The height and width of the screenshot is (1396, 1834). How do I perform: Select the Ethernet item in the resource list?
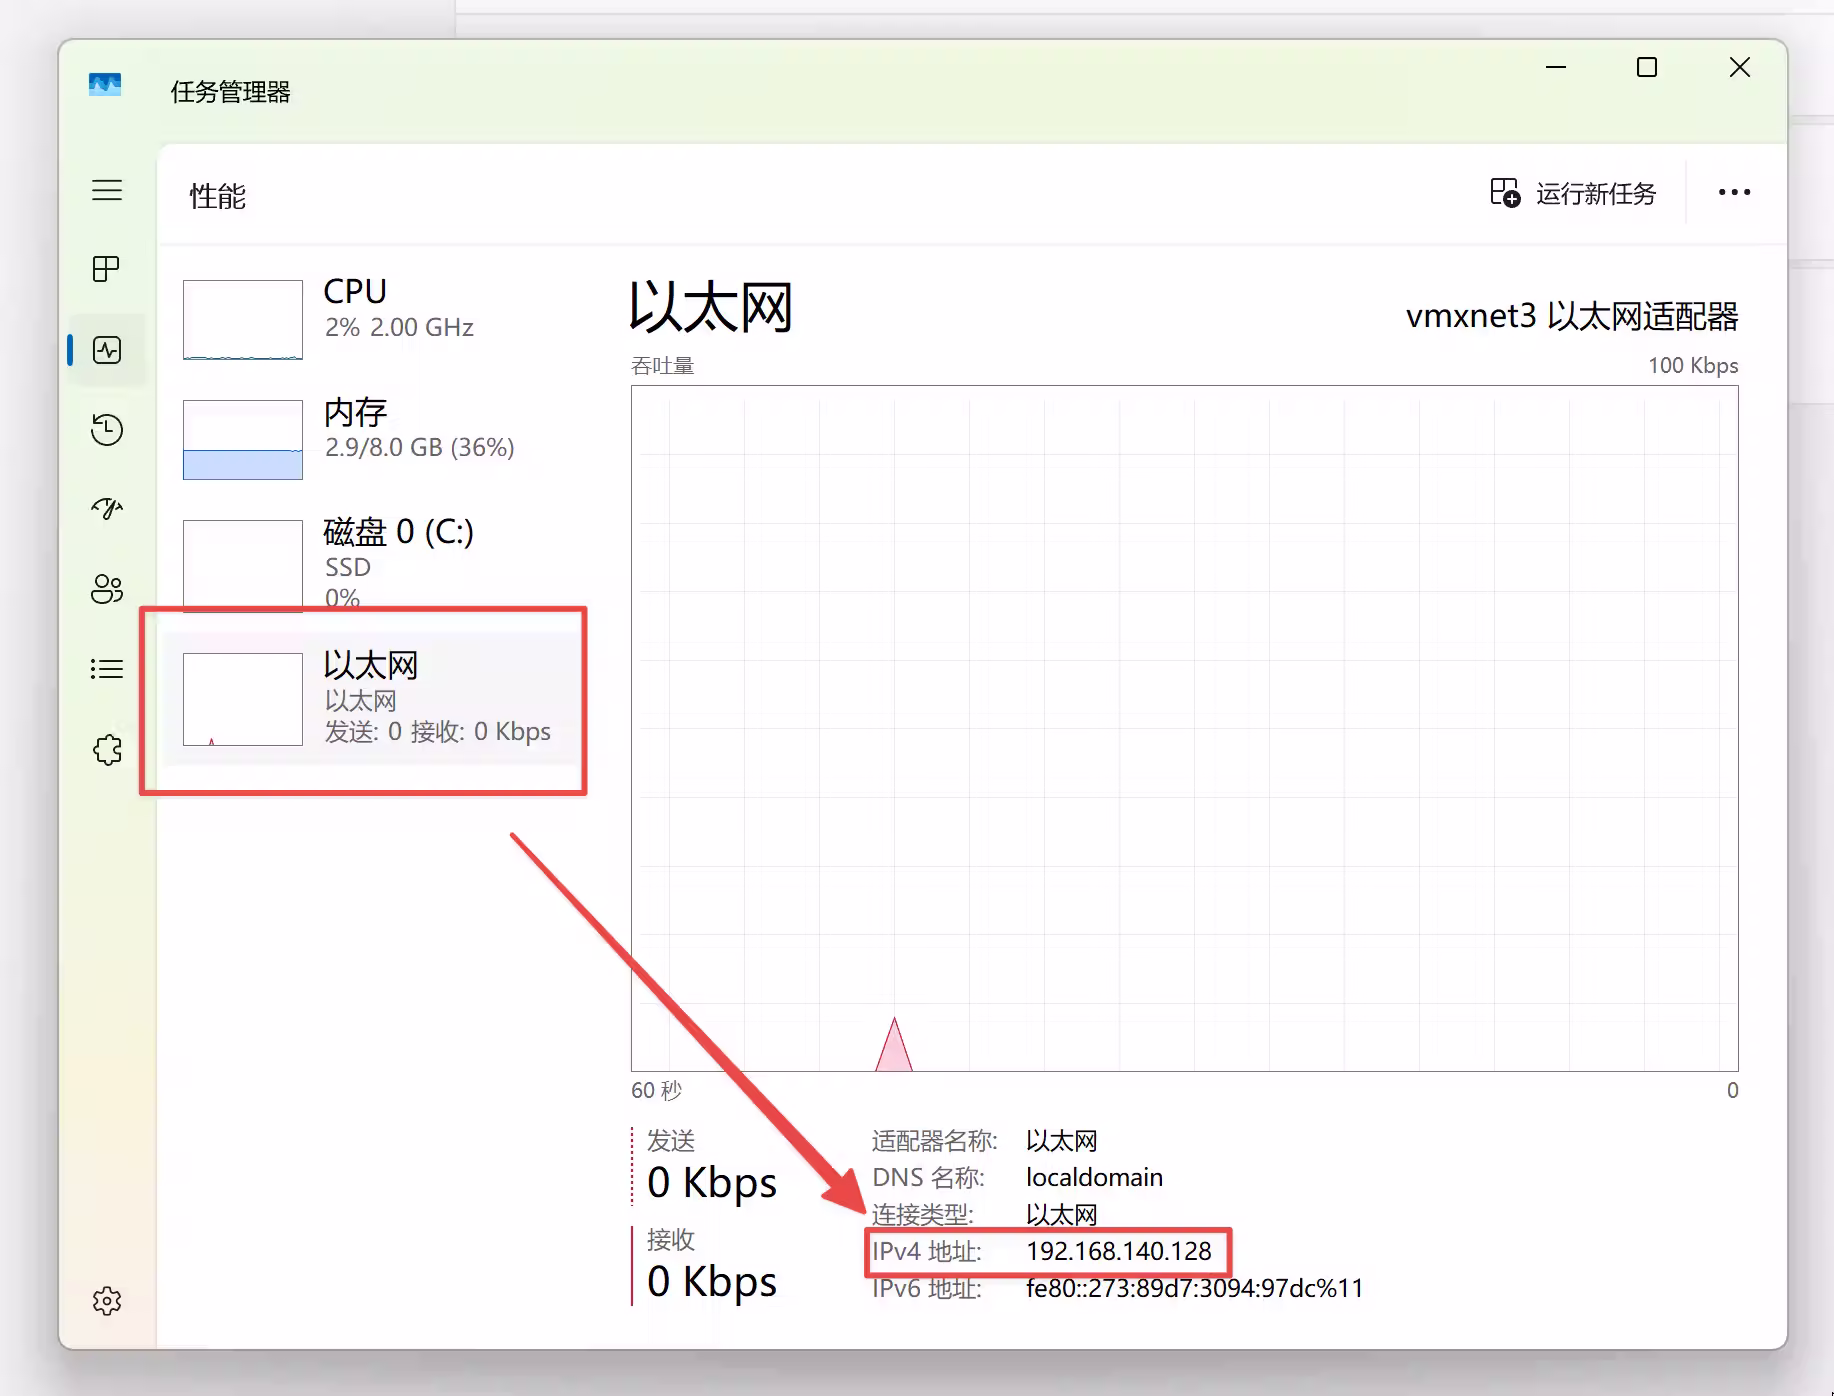tap(370, 698)
